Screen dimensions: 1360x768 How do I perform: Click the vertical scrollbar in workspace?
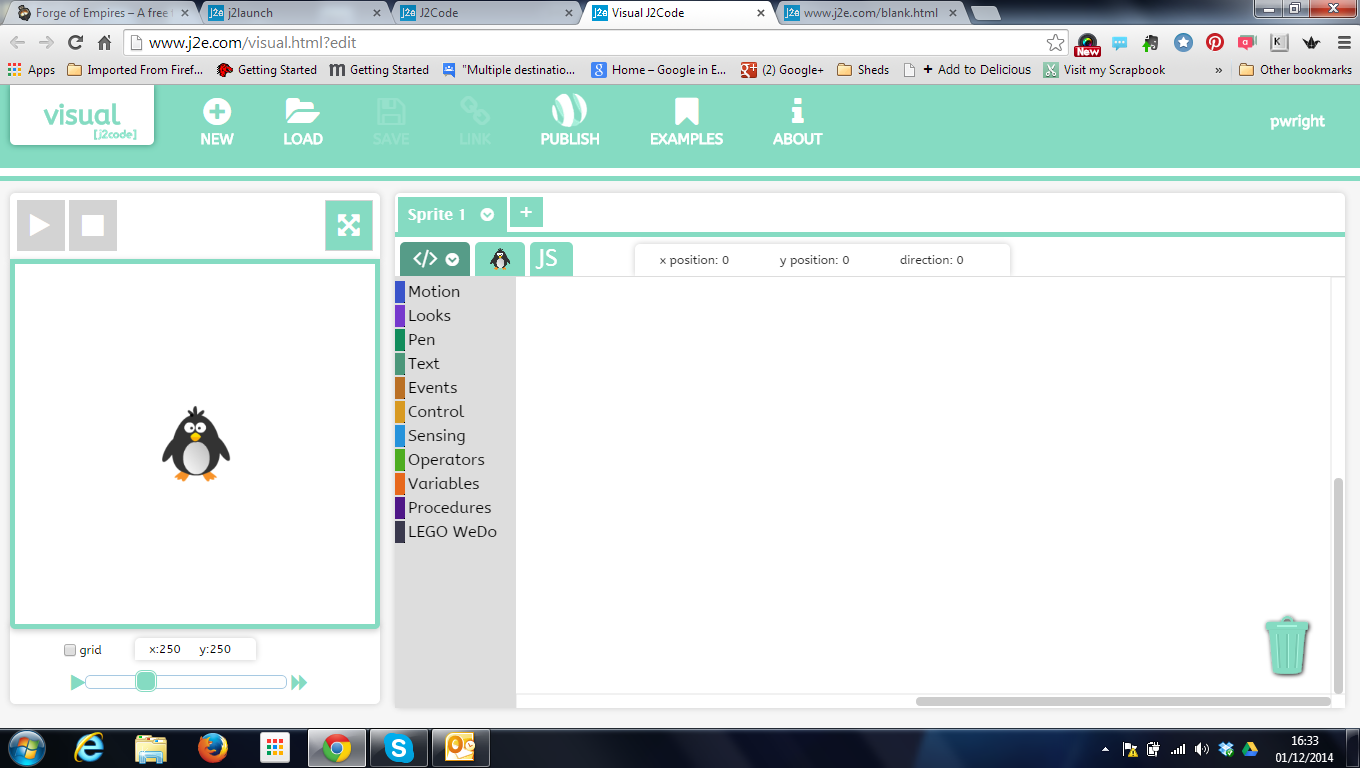coord(1339,585)
